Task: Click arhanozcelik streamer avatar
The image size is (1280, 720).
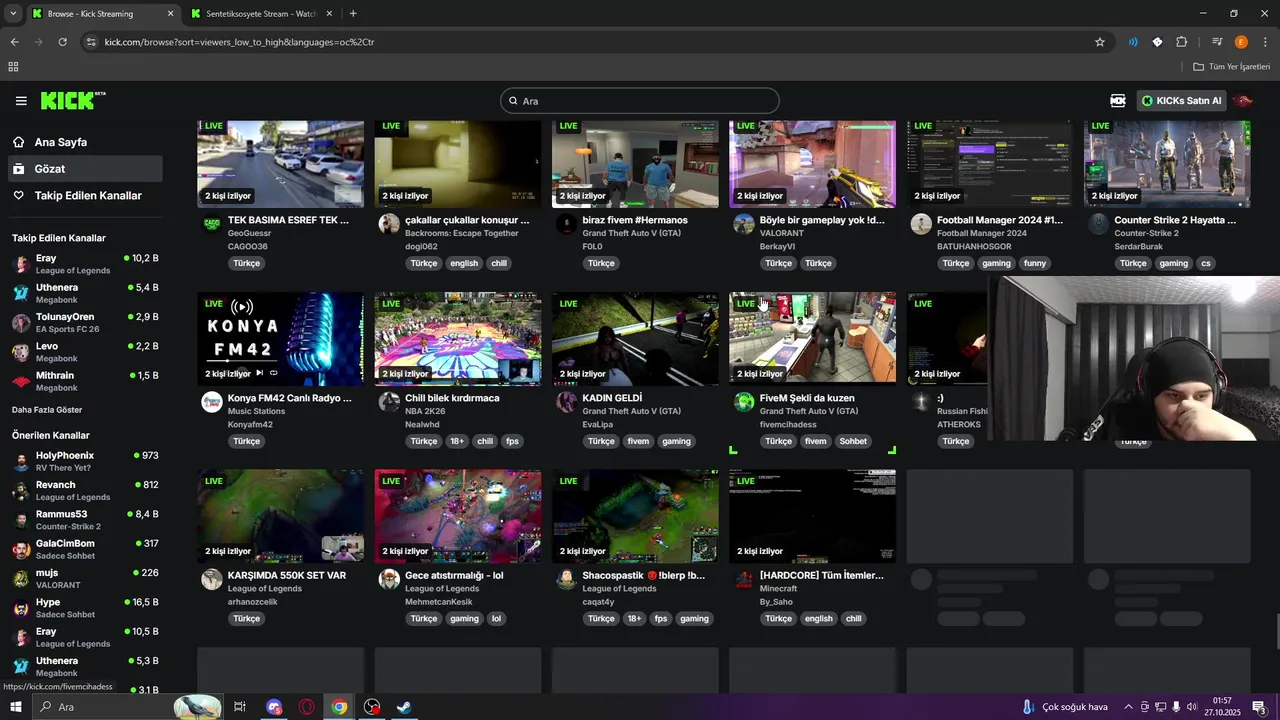Action: point(212,580)
